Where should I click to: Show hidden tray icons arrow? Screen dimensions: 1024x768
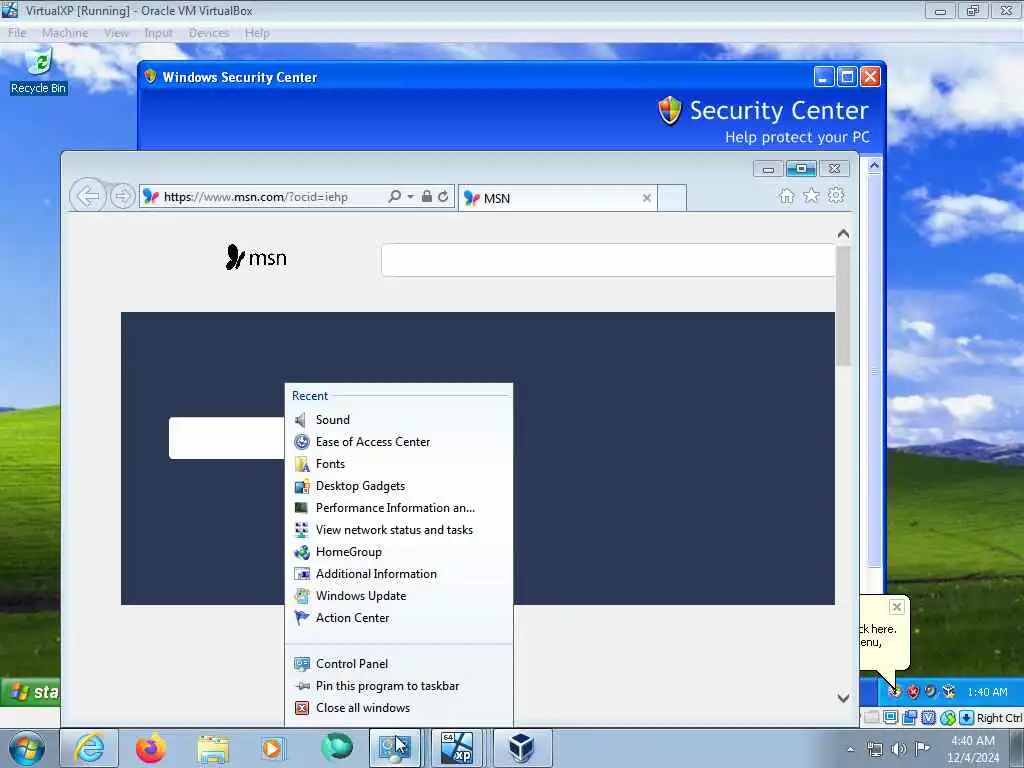[850, 749]
